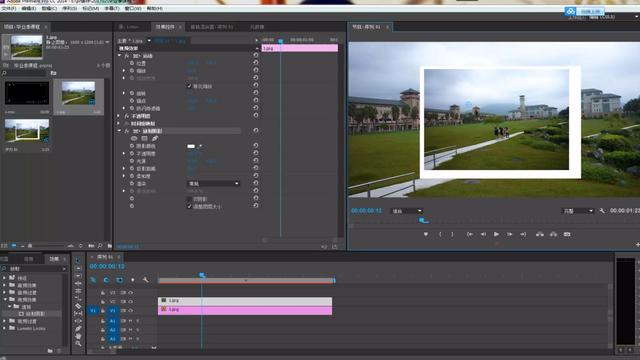Switch to the Effect Controls tab
This screenshot has width=640, height=360.
[x=165, y=27]
